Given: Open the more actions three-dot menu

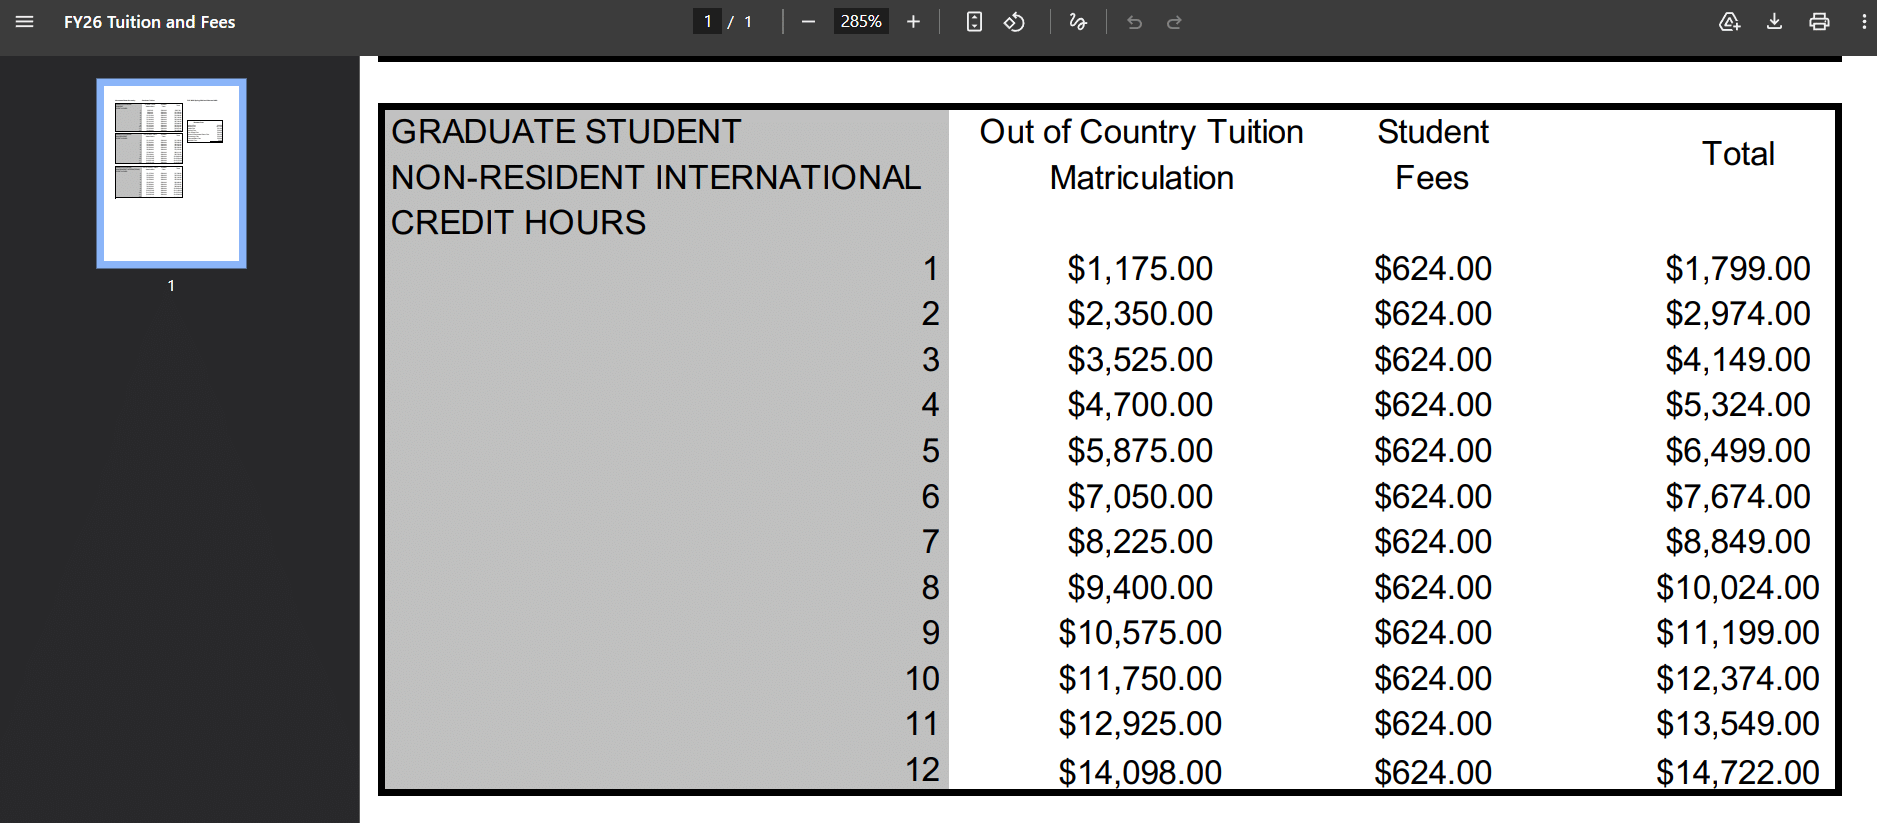Looking at the screenshot, I should click(x=1864, y=22).
